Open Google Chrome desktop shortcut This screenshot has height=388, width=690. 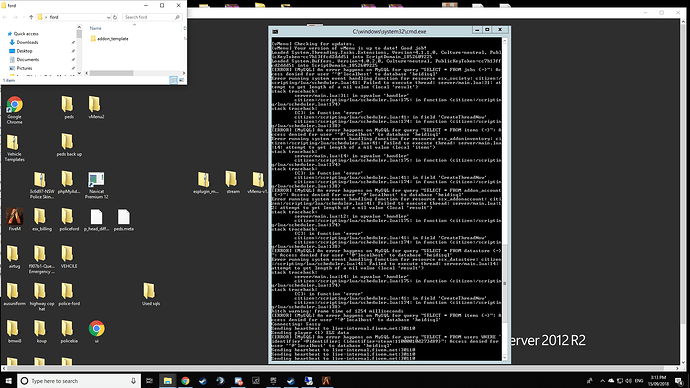(15, 110)
